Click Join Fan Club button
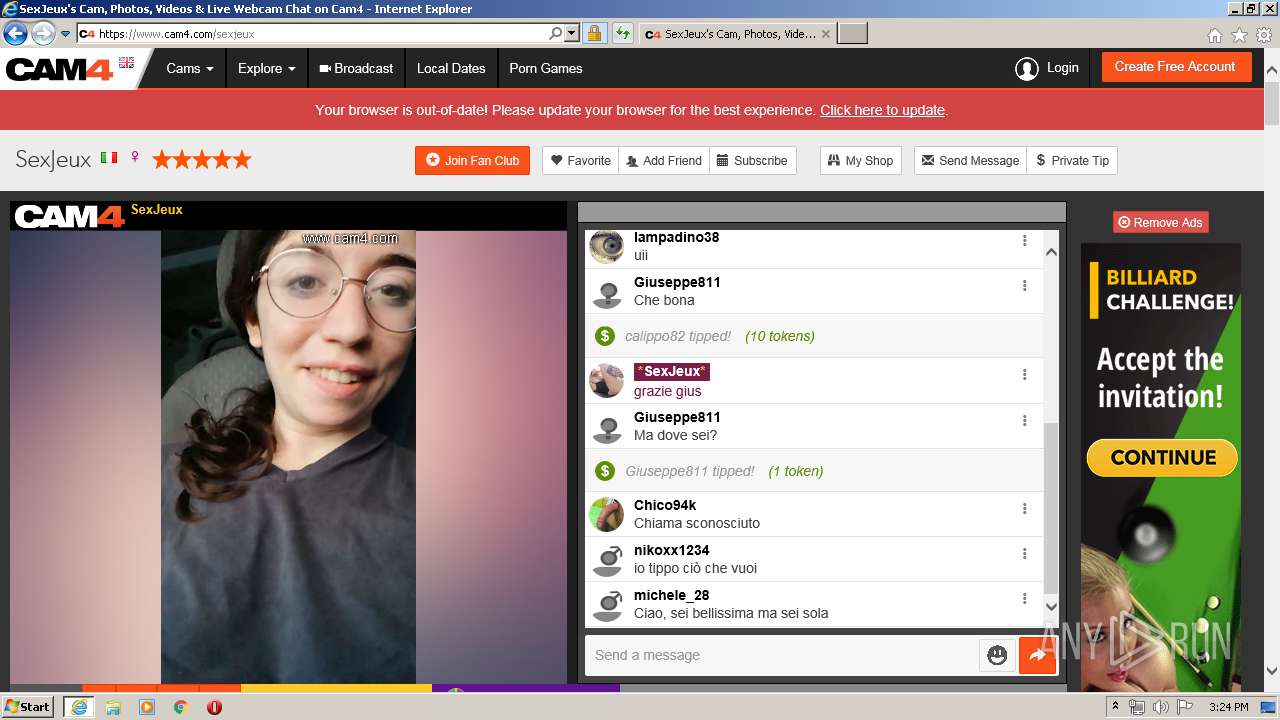Image resolution: width=1280 pixels, height=720 pixels. 472,160
